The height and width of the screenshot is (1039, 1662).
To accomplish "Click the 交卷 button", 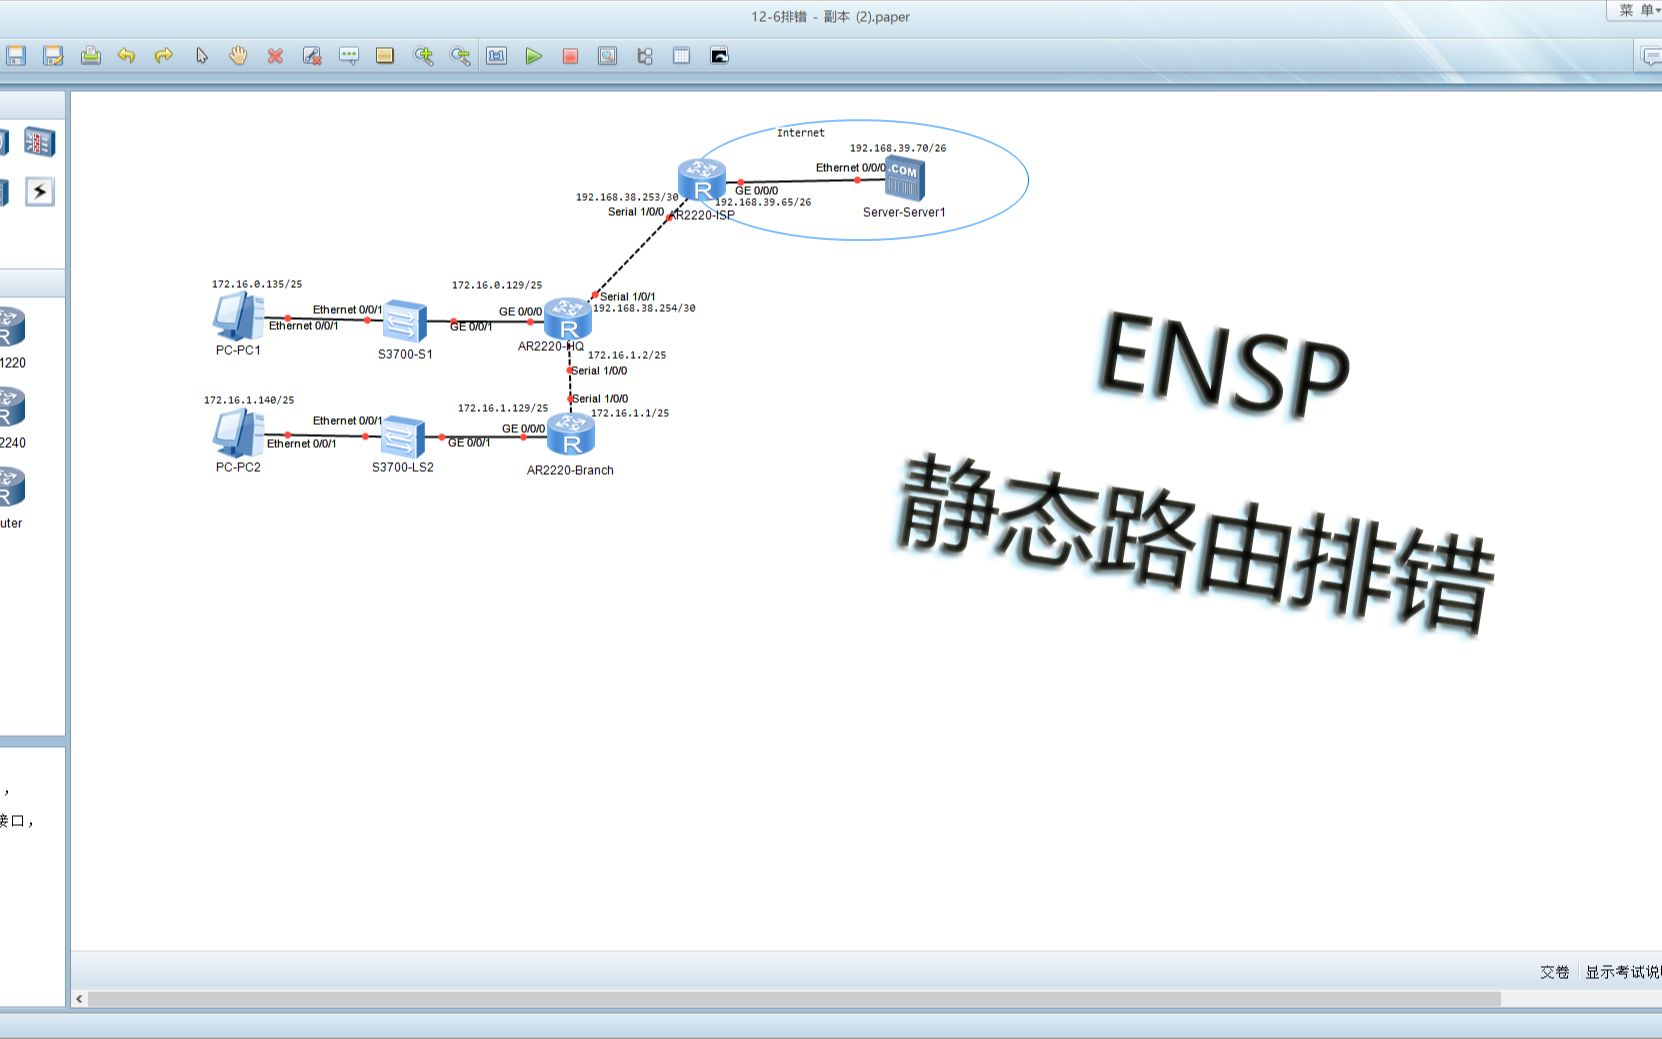I will 1554,972.
